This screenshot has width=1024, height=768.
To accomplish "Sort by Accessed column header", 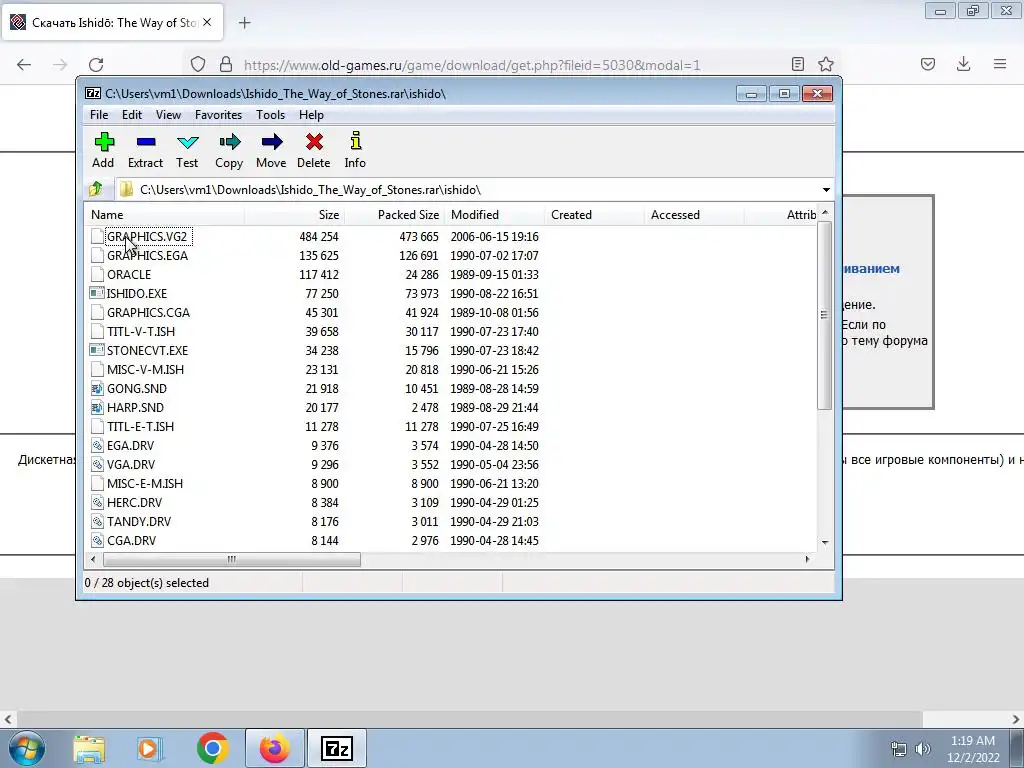I will coord(695,215).
